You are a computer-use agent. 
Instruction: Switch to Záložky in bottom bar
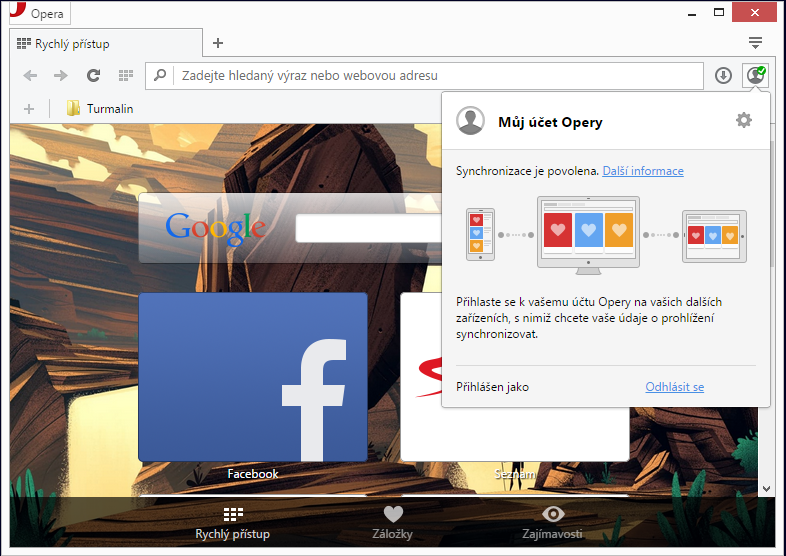click(x=392, y=523)
